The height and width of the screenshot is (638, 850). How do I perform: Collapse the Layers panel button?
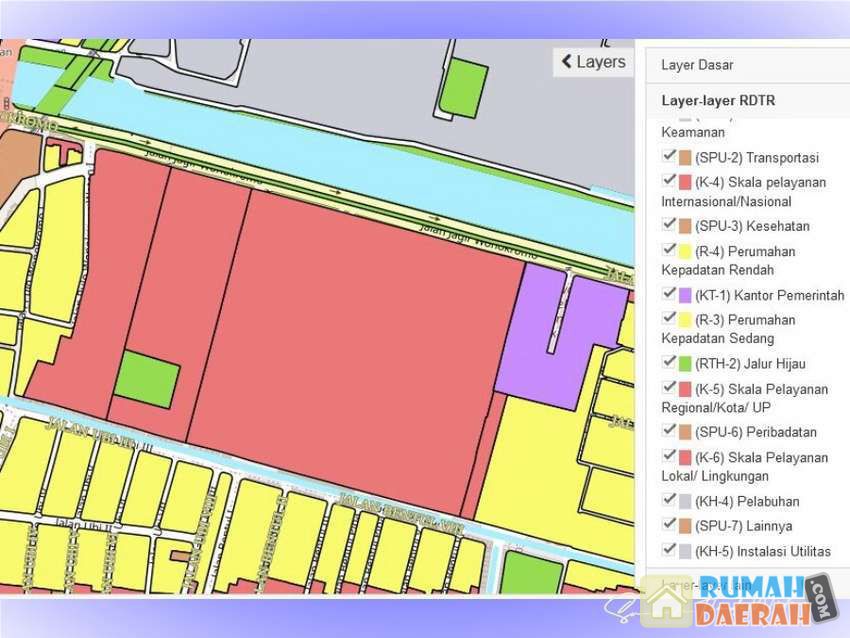[x=593, y=62]
